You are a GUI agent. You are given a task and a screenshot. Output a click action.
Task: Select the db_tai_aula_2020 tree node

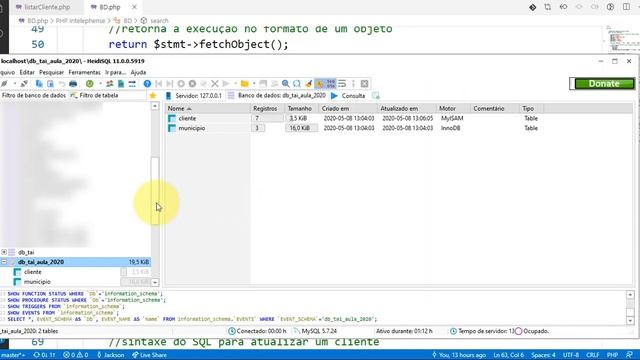[76, 262]
